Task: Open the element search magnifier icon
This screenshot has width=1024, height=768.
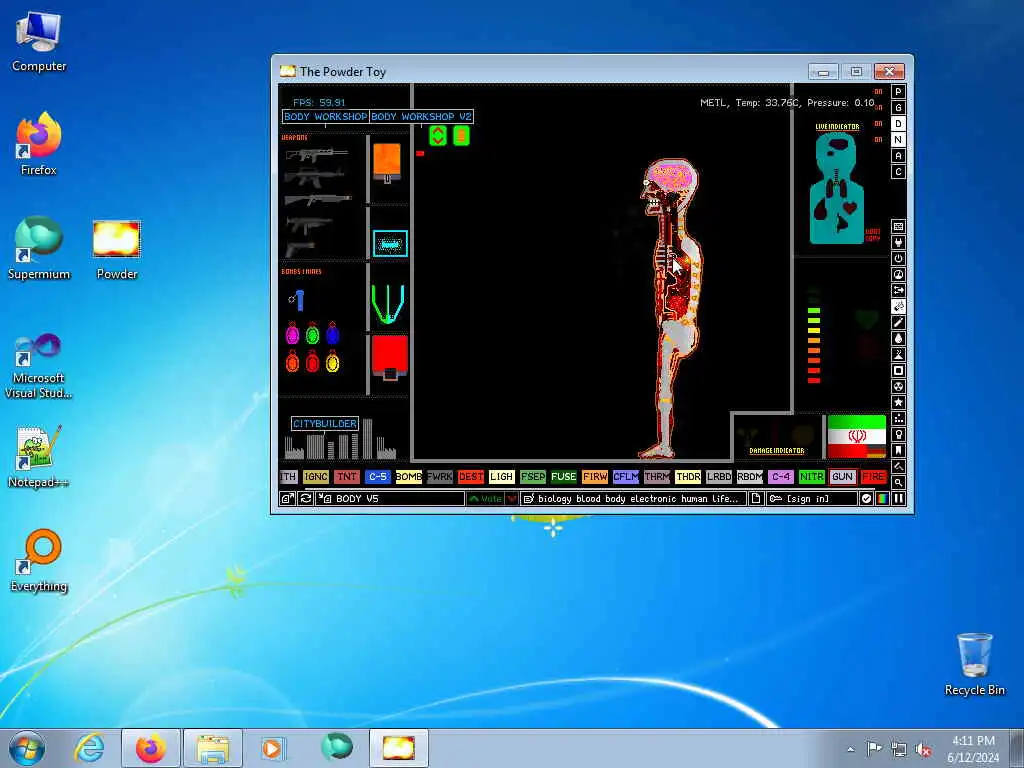Action: (x=898, y=483)
